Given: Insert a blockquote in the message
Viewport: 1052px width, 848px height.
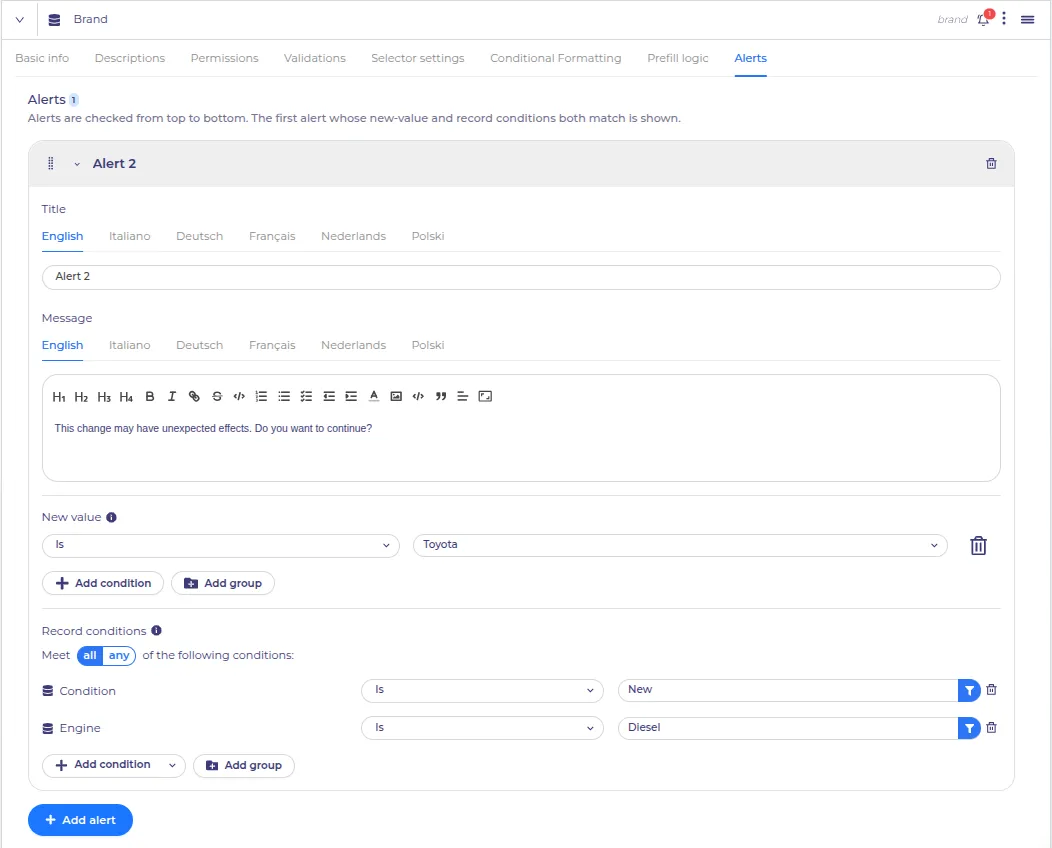Looking at the screenshot, I should click(x=441, y=396).
